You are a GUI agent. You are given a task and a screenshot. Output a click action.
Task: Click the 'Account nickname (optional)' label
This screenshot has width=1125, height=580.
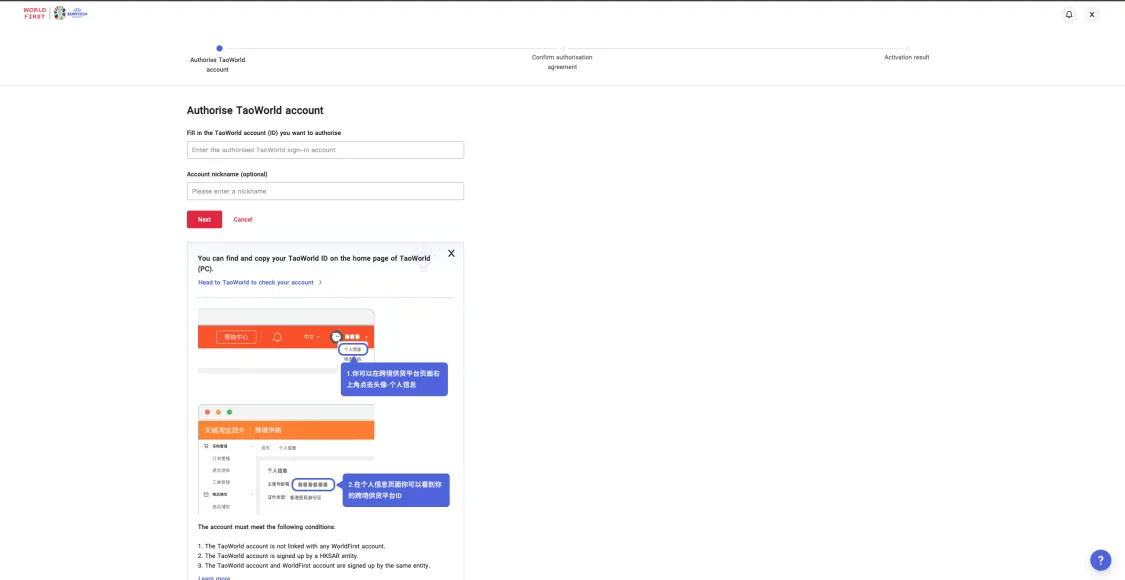[227, 174]
